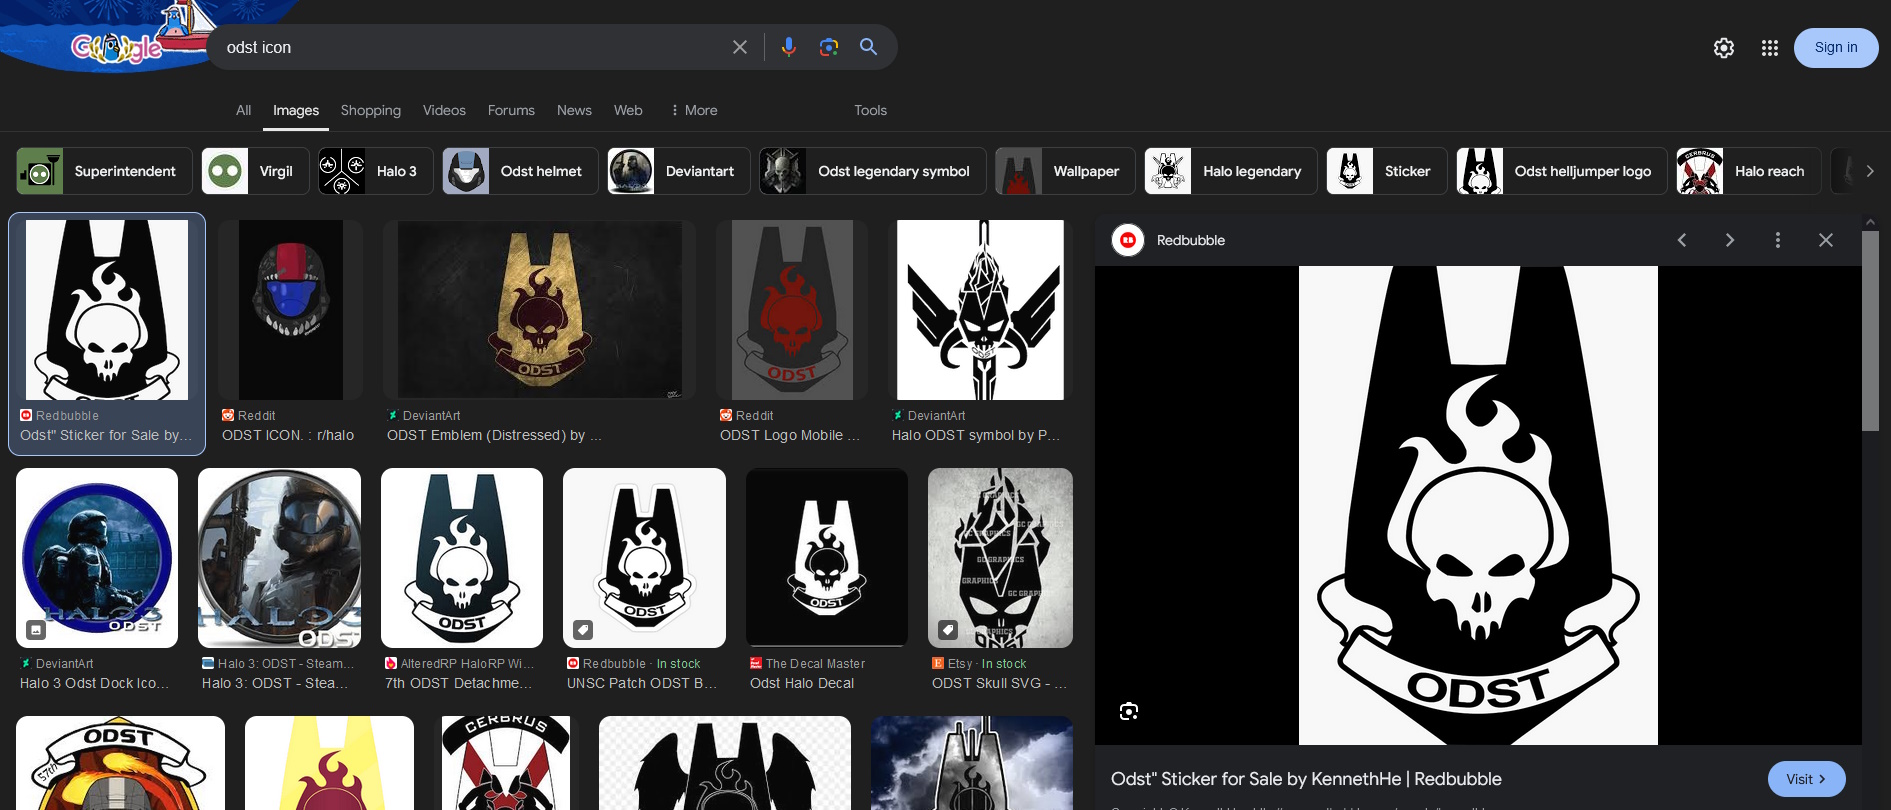Image resolution: width=1891 pixels, height=810 pixels.
Task: Select the Deviantart filter chip
Action: [x=679, y=171]
